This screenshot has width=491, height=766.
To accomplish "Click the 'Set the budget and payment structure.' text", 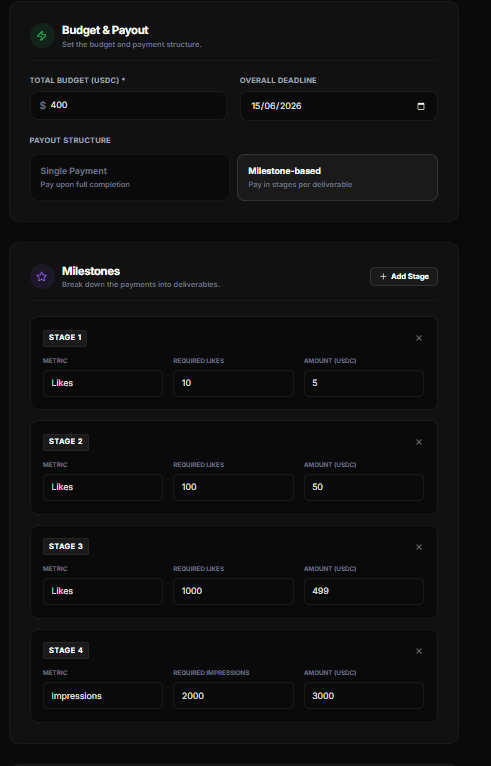I will pyautogui.click(x=131, y=44).
